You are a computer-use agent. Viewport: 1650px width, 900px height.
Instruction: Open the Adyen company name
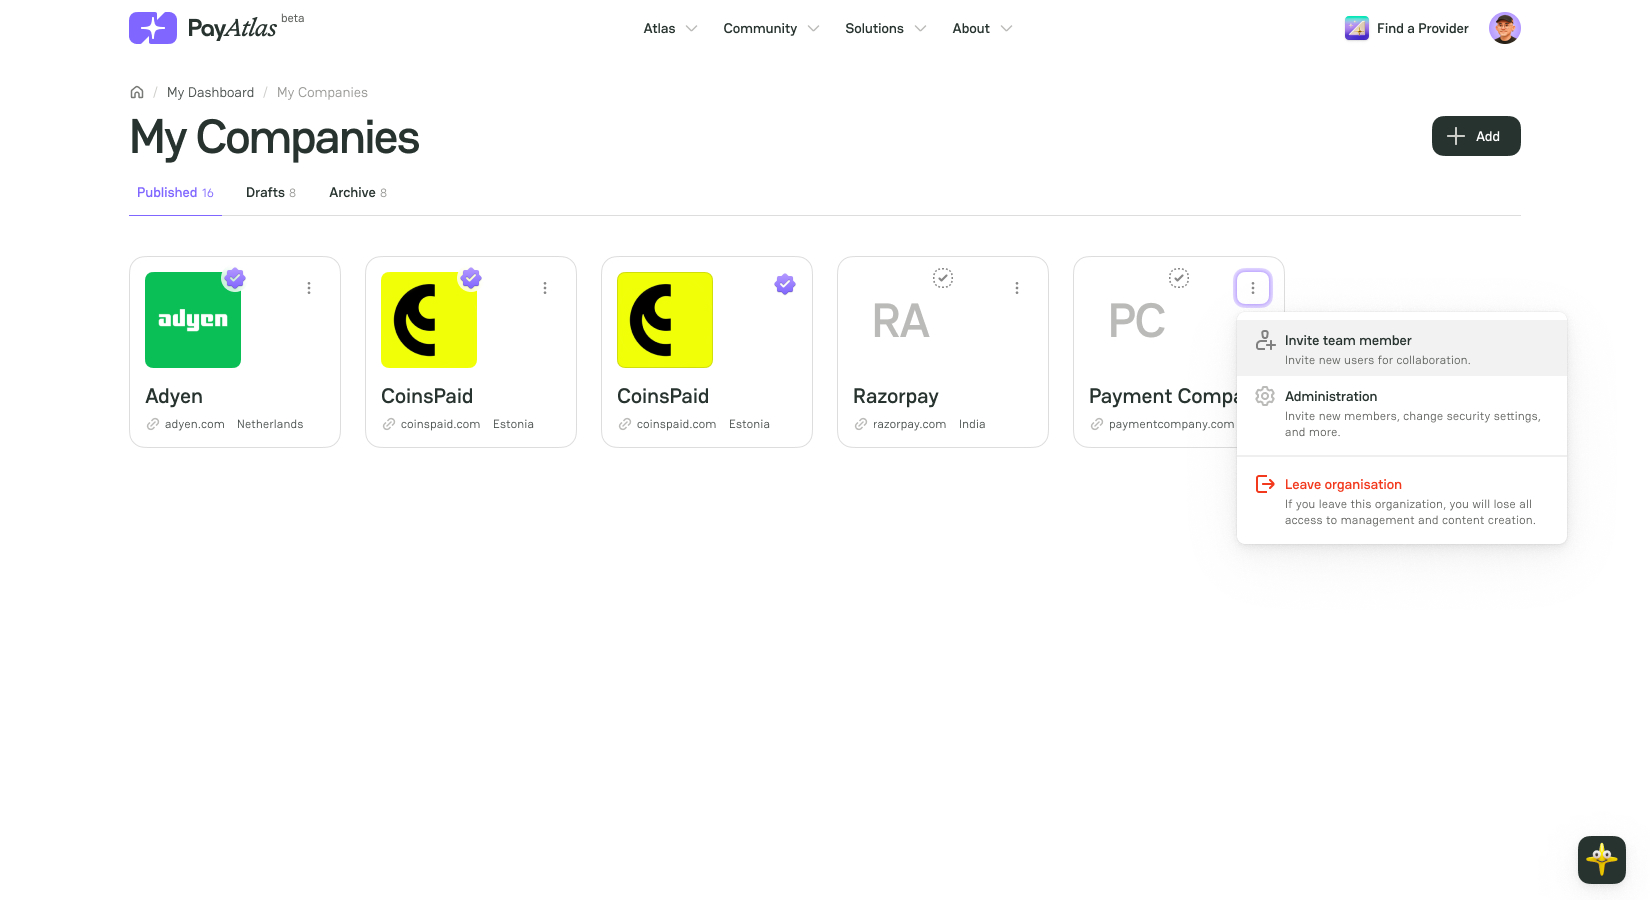[x=174, y=396]
